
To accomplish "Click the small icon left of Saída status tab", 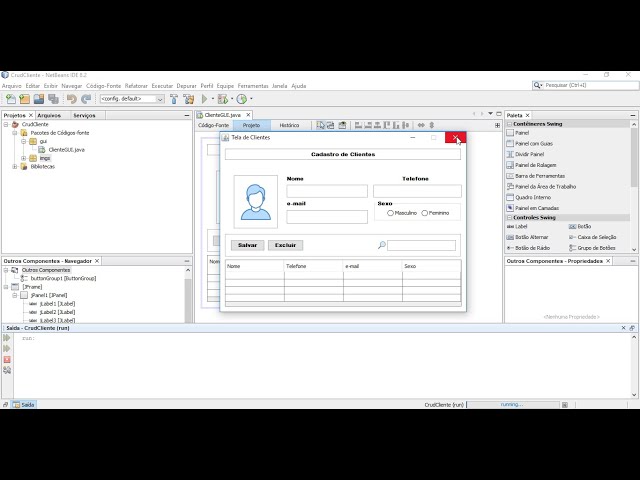I will 5,405.
